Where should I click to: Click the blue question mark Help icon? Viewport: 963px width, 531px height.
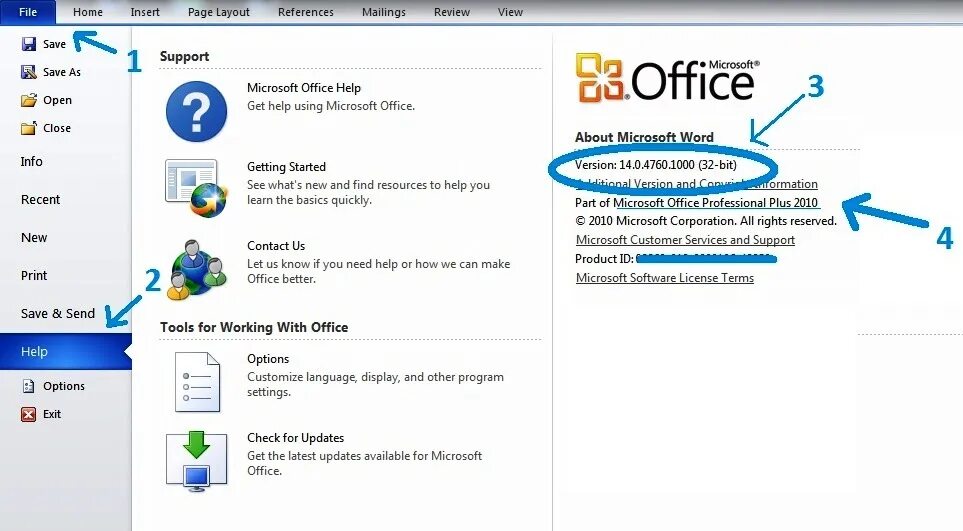pyautogui.click(x=197, y=112)
